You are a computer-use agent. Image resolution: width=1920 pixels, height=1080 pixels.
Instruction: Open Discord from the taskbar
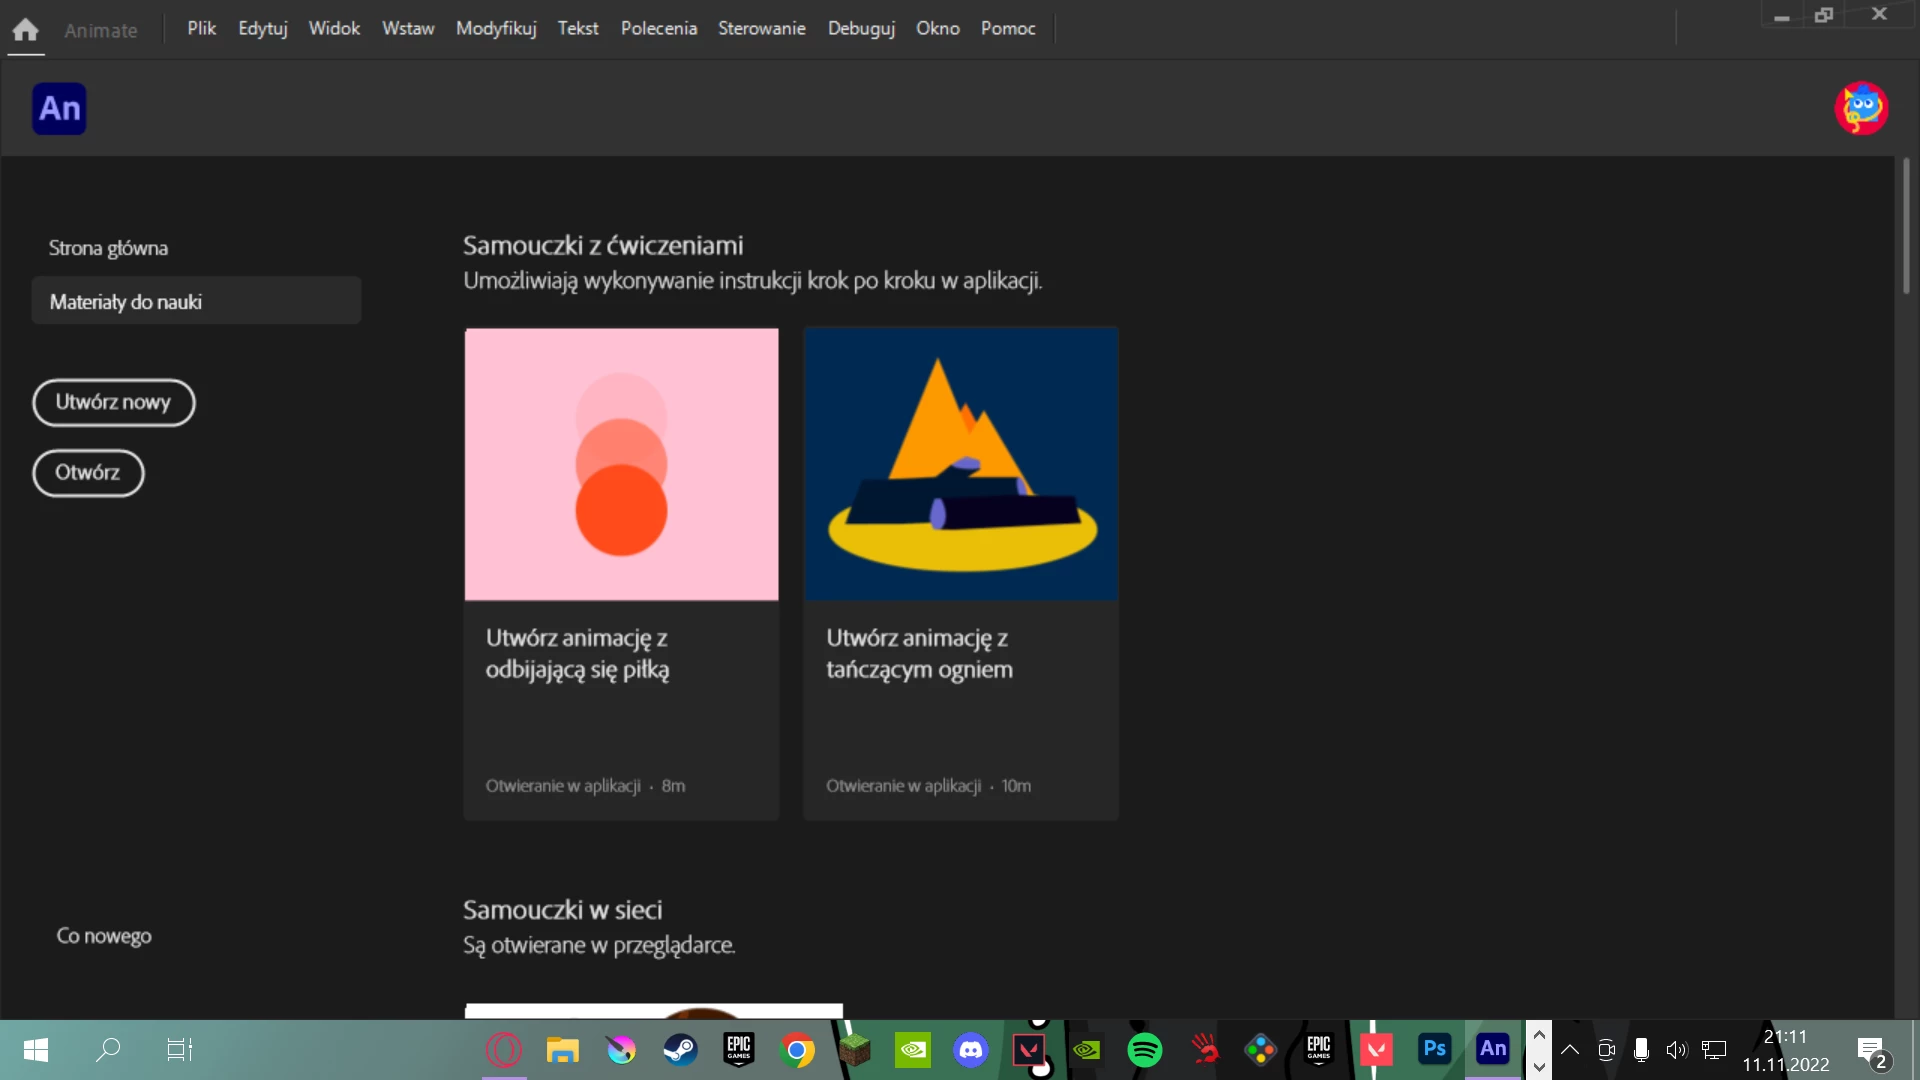(x=970, y=1050)
